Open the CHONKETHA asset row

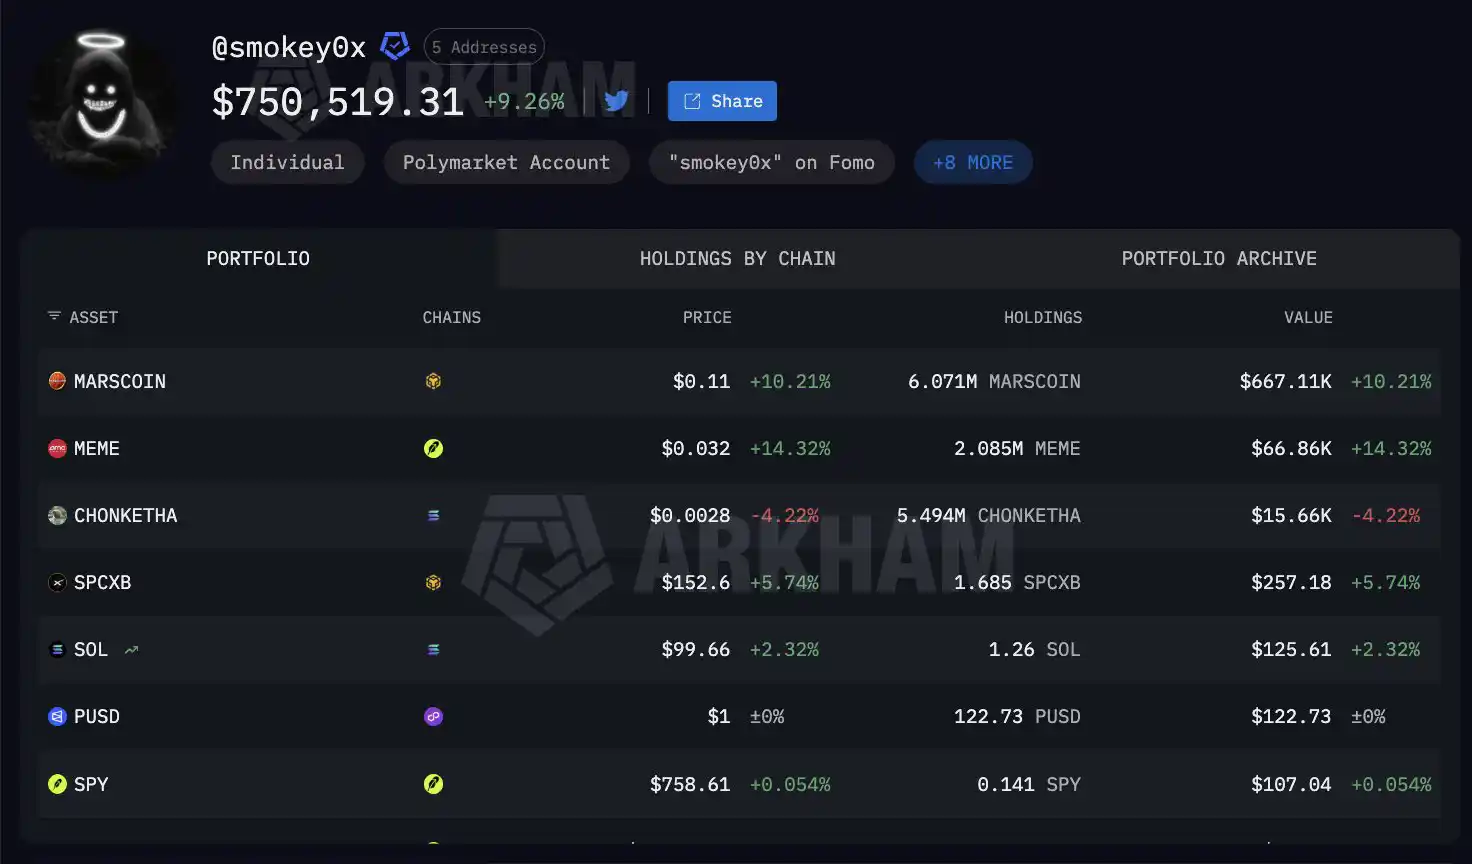click(x=739, y=516)
